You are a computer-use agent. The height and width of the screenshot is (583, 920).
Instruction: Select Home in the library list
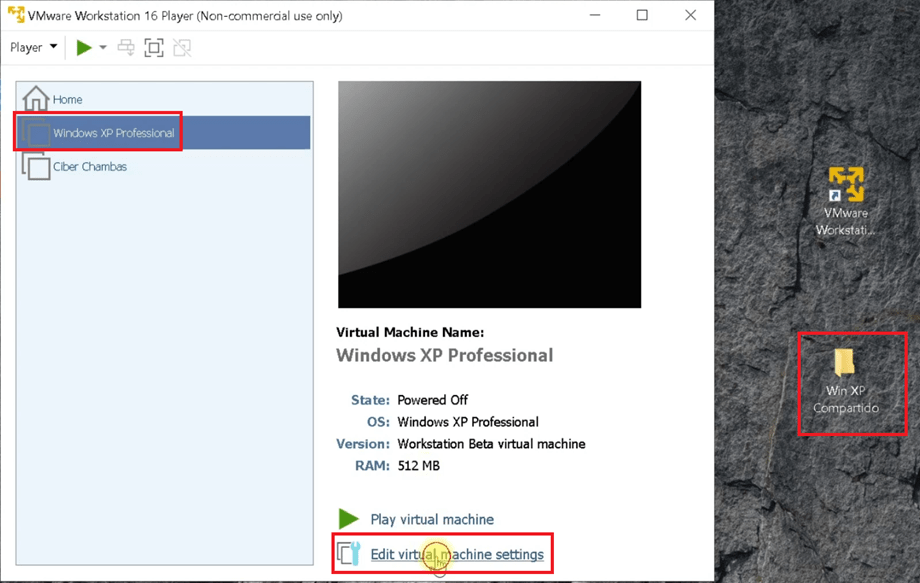(x=164, y=99)
